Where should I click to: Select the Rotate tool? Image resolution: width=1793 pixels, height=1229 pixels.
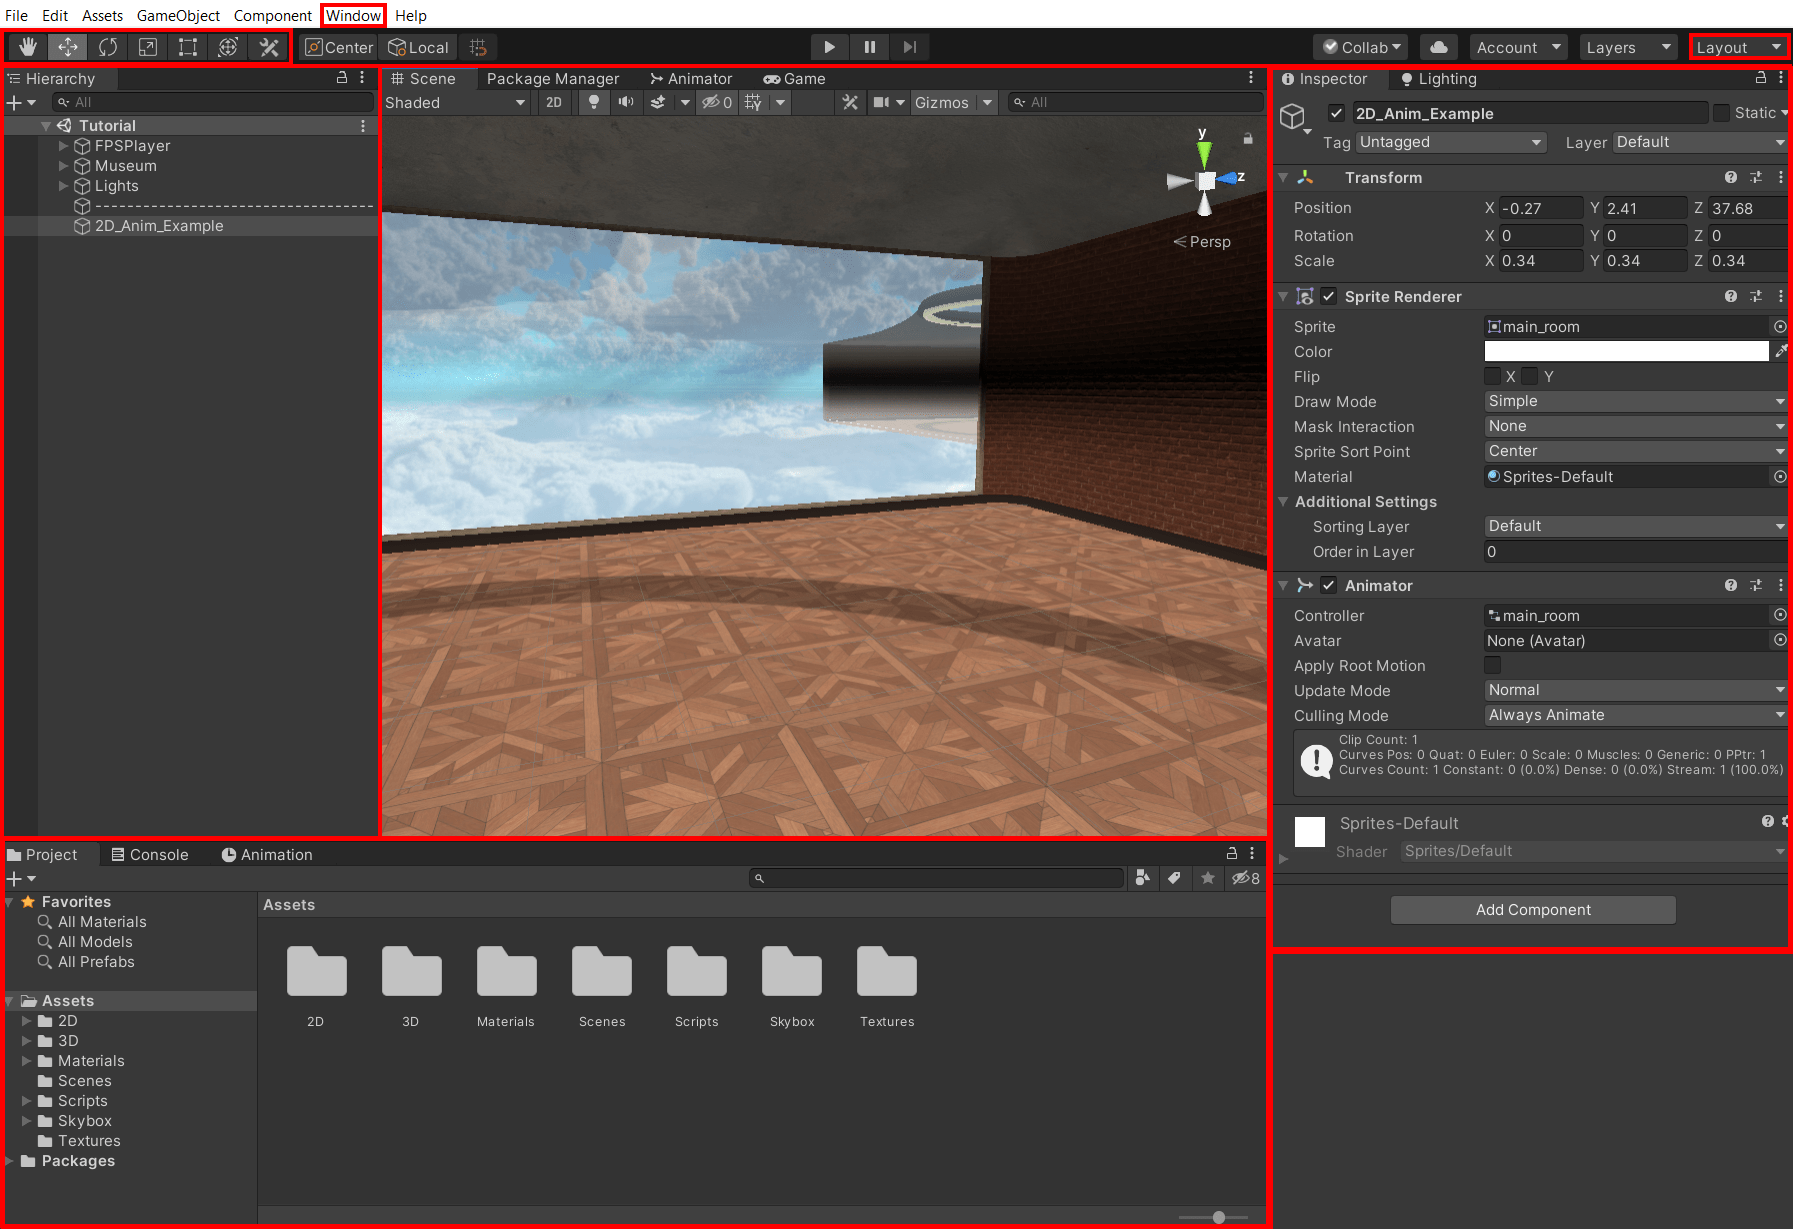click(x=107, y=46)
